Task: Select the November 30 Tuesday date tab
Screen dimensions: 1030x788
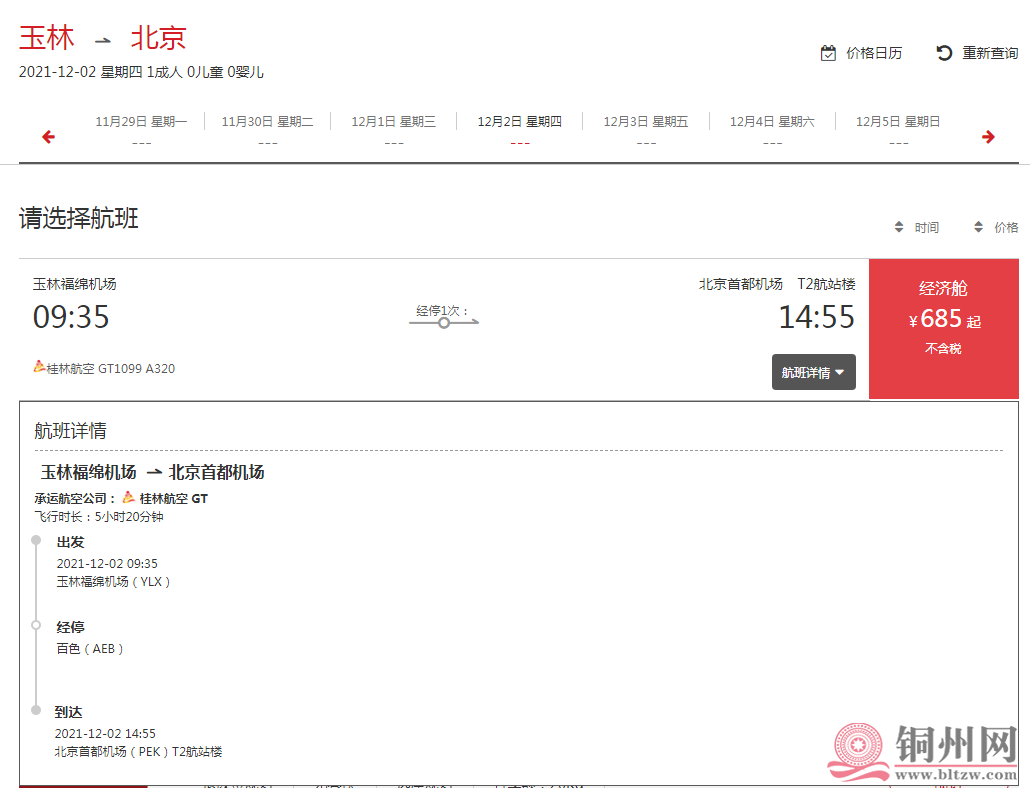Action: (267, 131)
